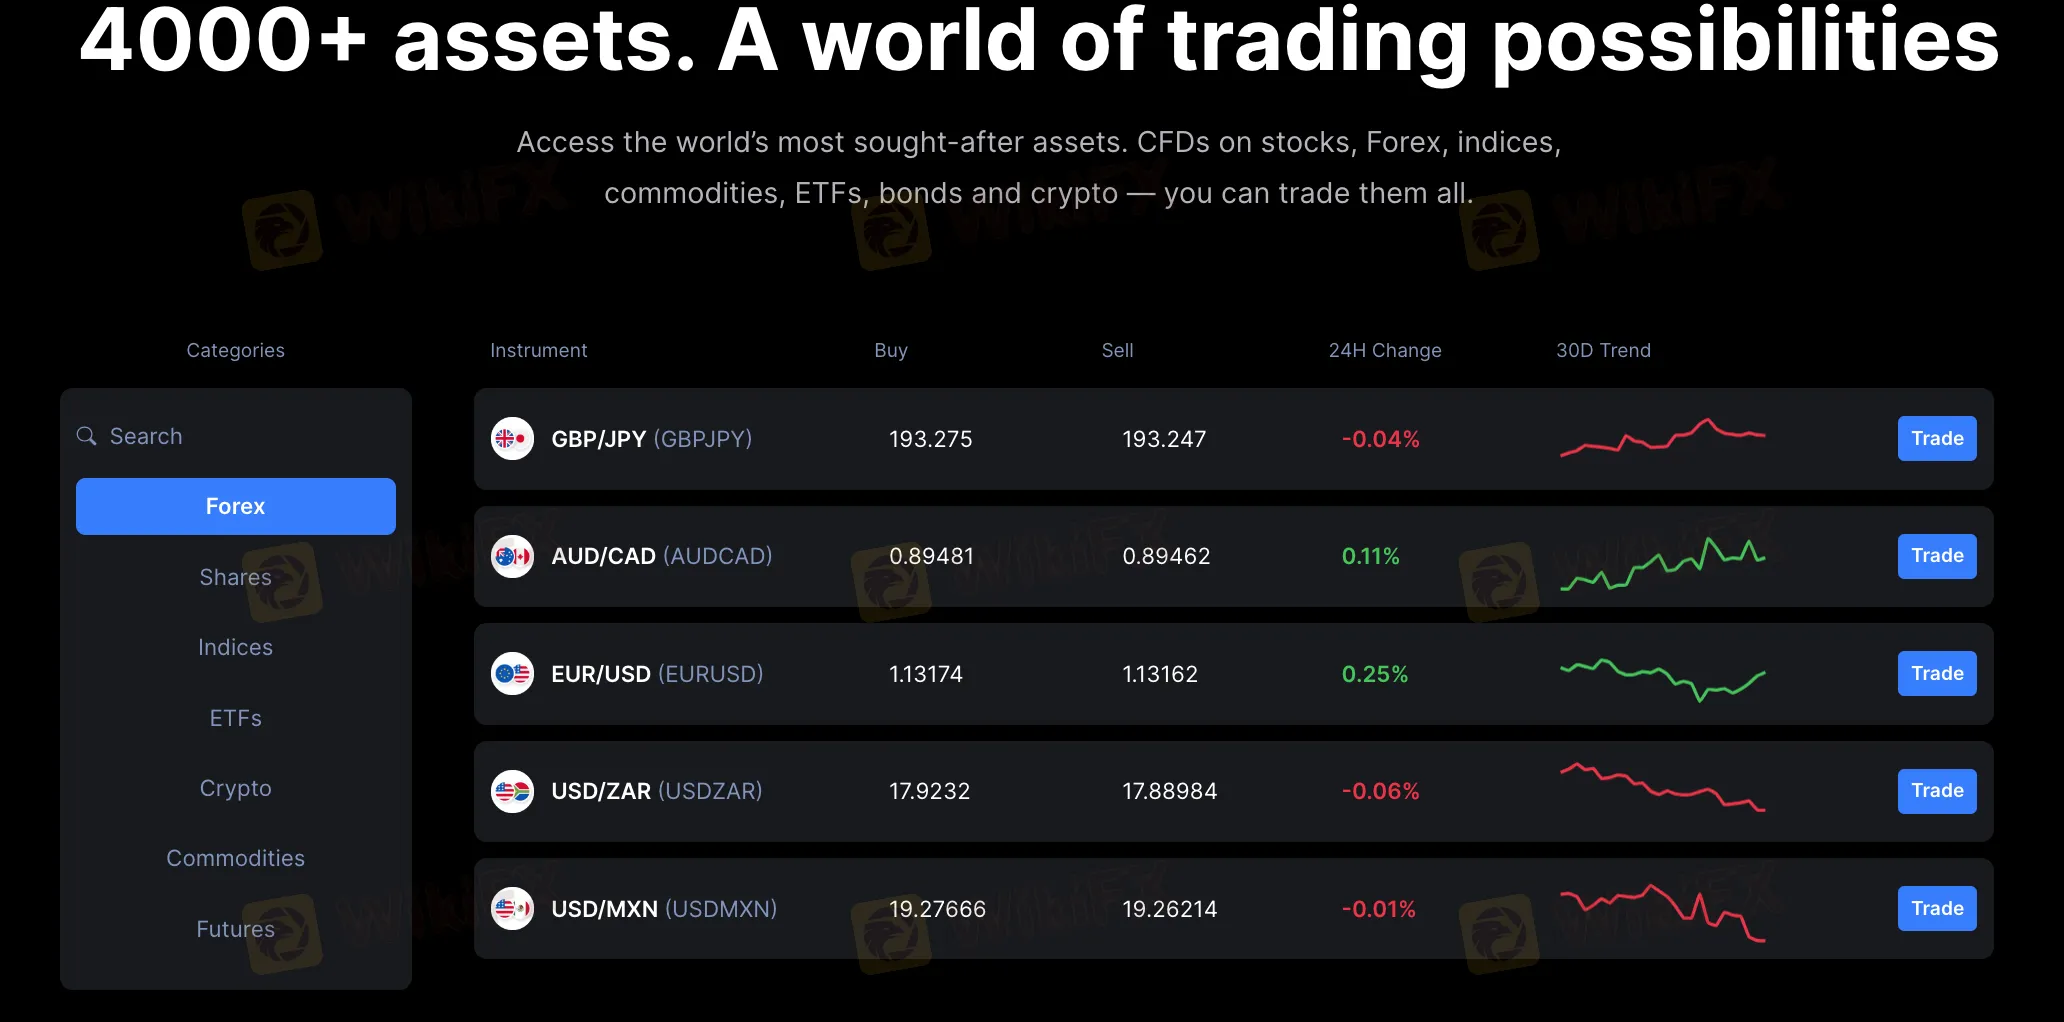Focus the Search instruments field
The image size is (2064, 1022).
click(236, 436)
